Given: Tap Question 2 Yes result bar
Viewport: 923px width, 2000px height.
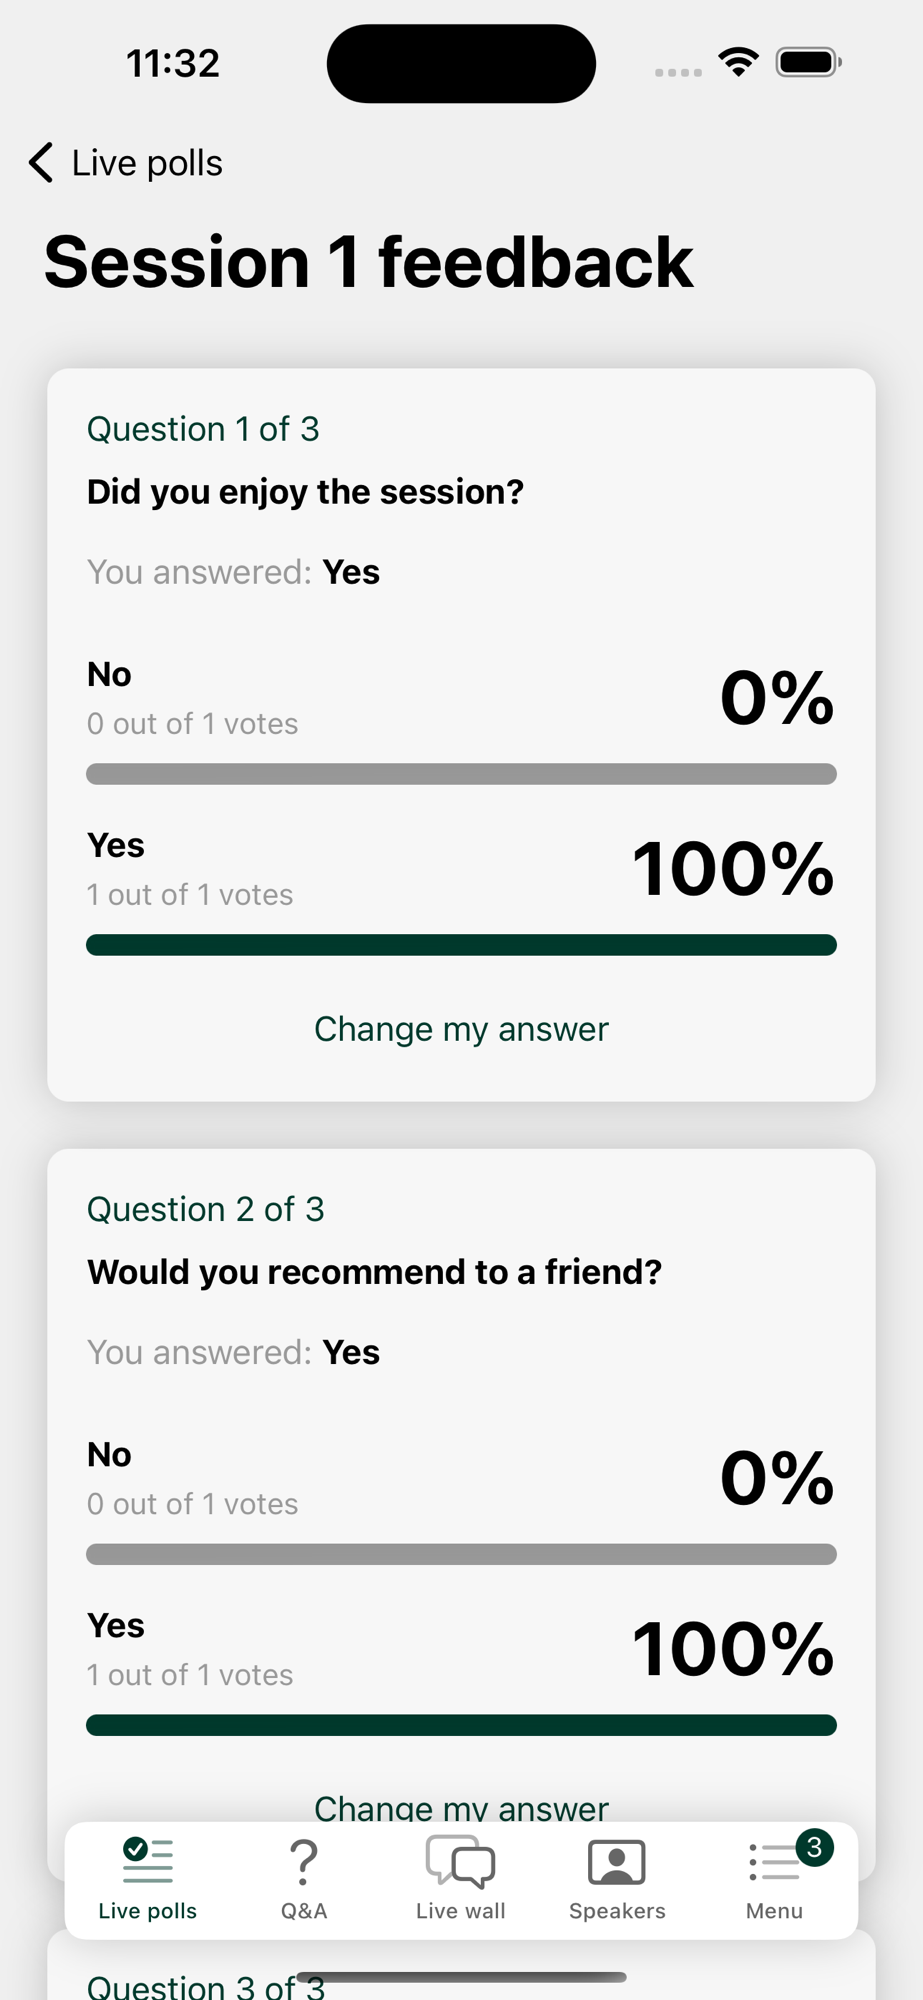Looking at the screenshot, I should [461, 1725].
